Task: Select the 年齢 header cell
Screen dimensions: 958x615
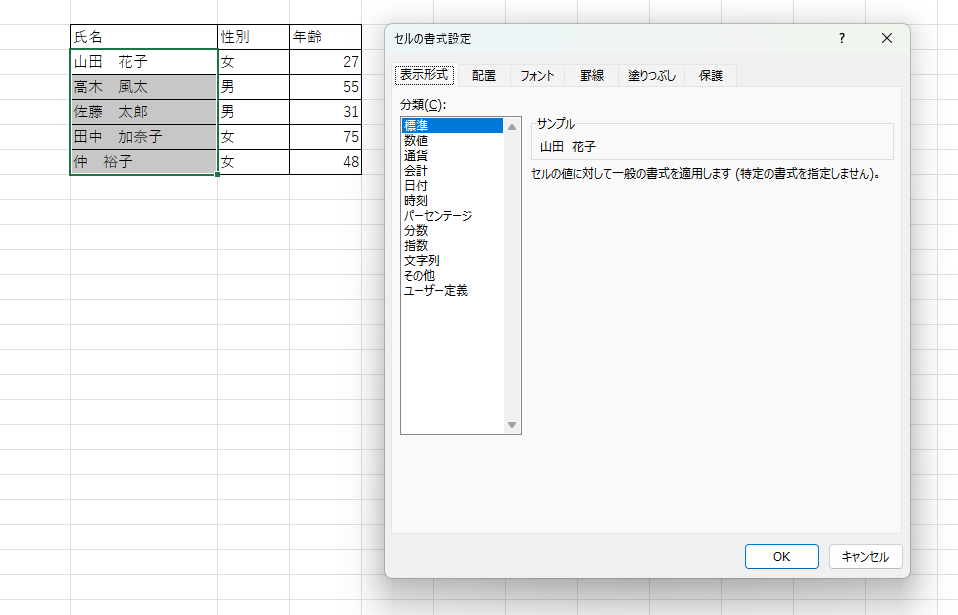Action: (x=325, y=37)
